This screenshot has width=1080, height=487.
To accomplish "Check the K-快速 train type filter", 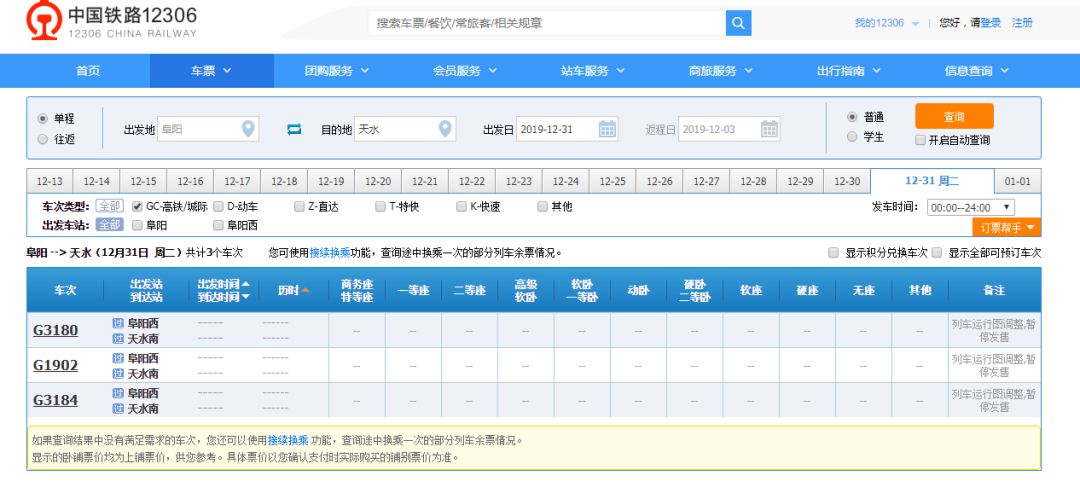I will [x=461, y=206].
